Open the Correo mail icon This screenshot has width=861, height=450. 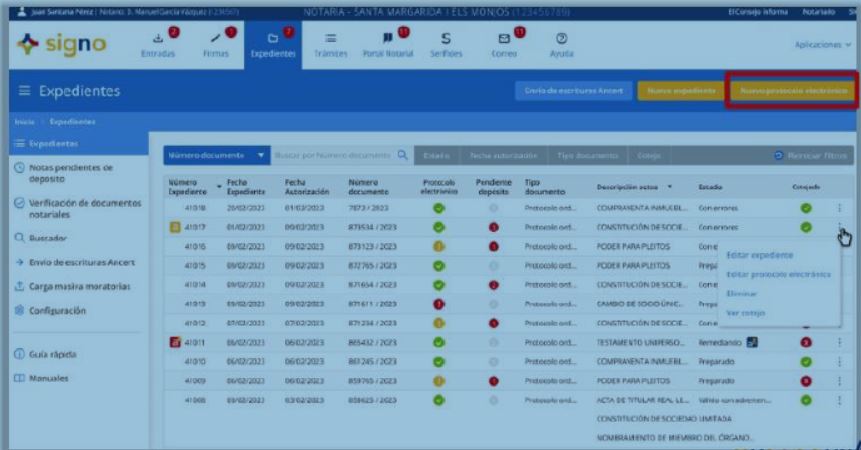(x=504, y=39)
